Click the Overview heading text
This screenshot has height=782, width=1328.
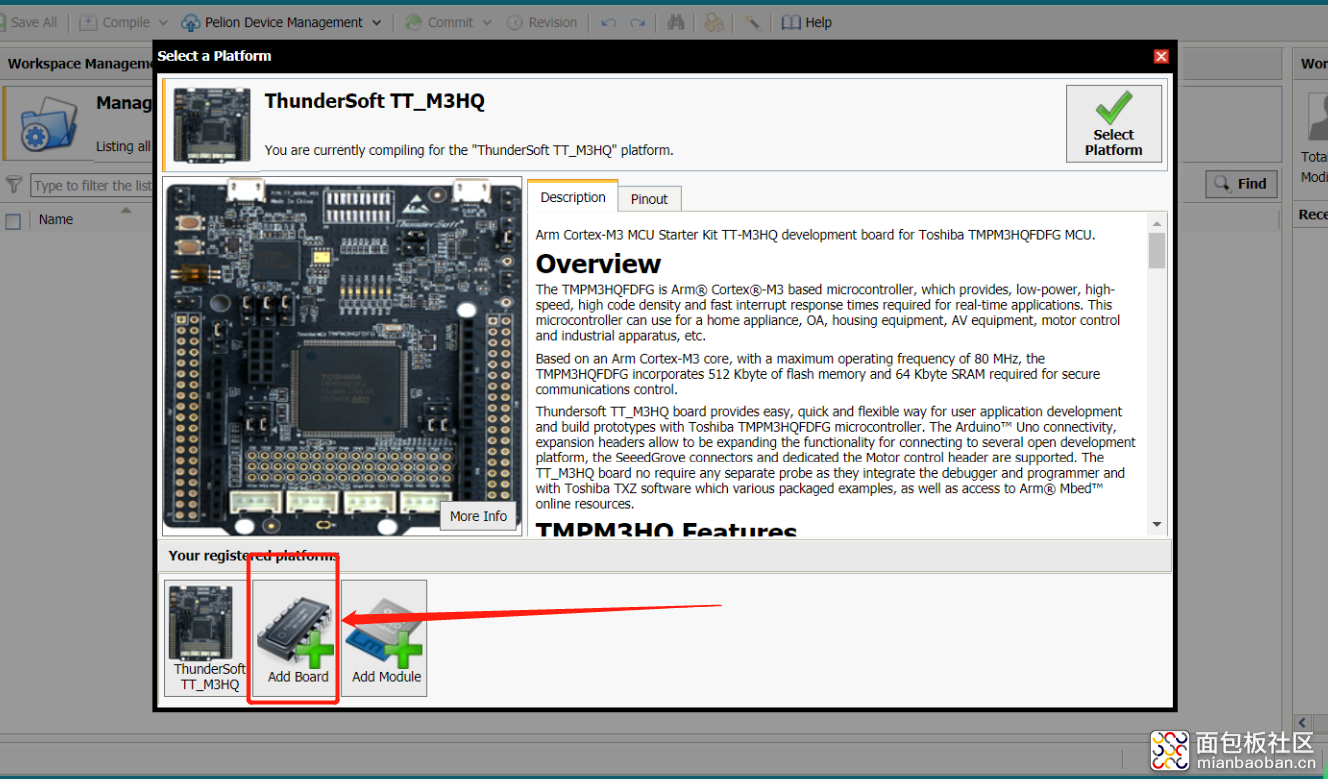pyautogui.click(x=598, y=264)
